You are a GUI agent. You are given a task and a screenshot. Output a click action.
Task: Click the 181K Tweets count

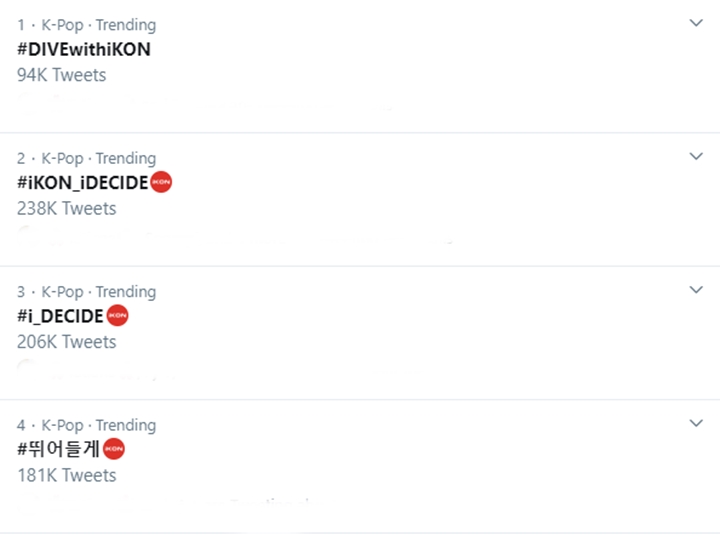(x=66, y=475)
